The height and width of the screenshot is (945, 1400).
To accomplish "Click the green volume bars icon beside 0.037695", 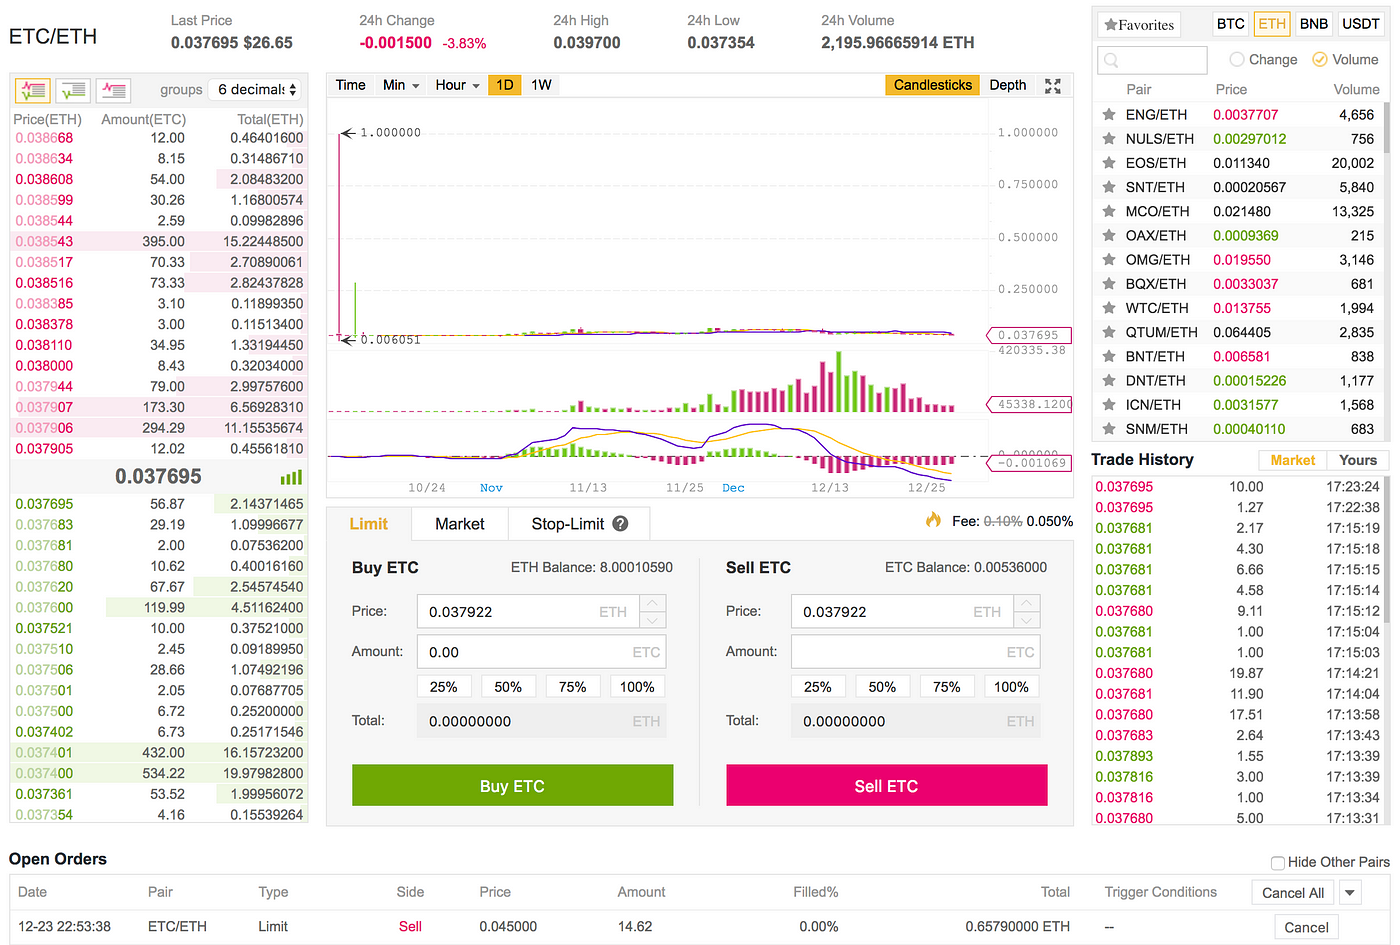I will (291, 477).
